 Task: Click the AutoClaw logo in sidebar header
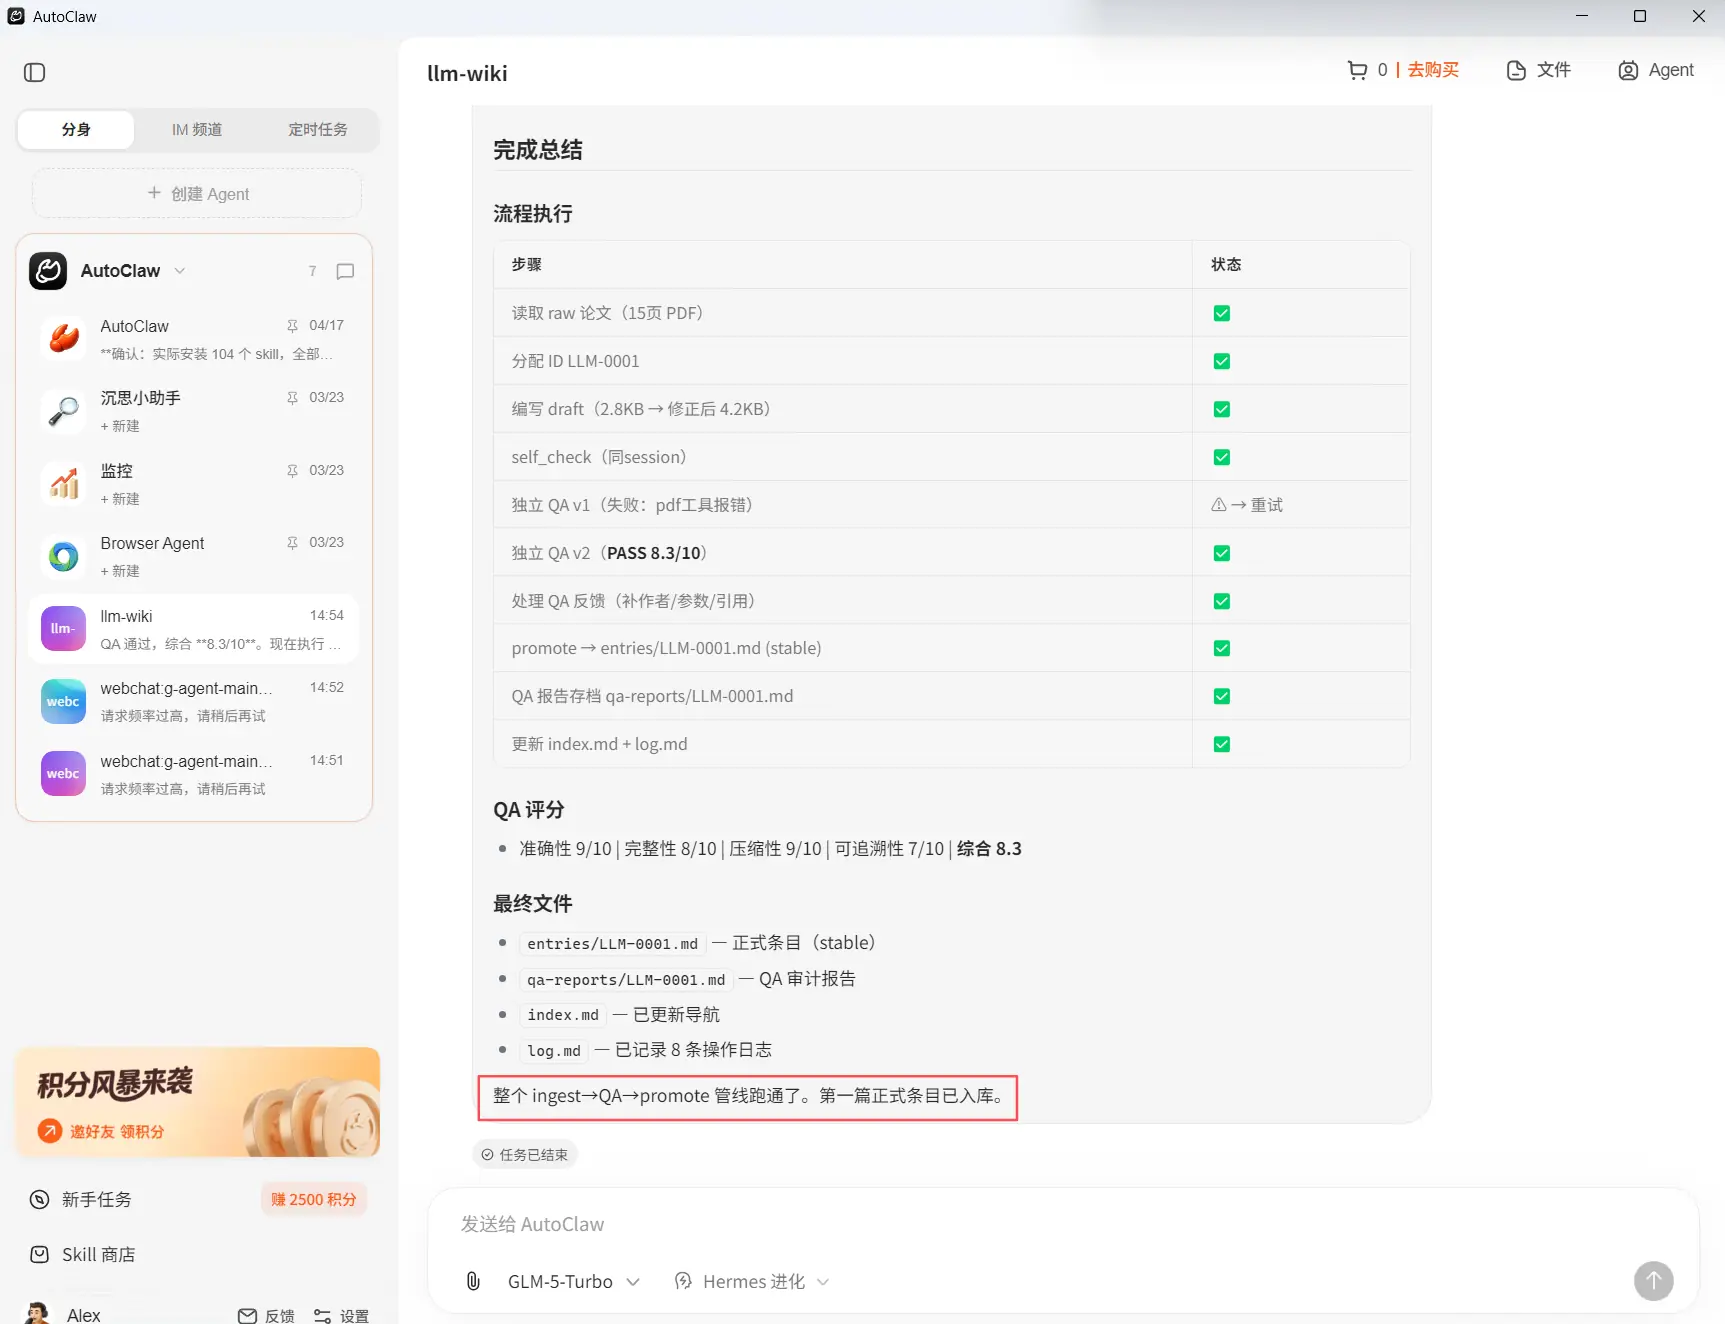click(x=48, y=271)
